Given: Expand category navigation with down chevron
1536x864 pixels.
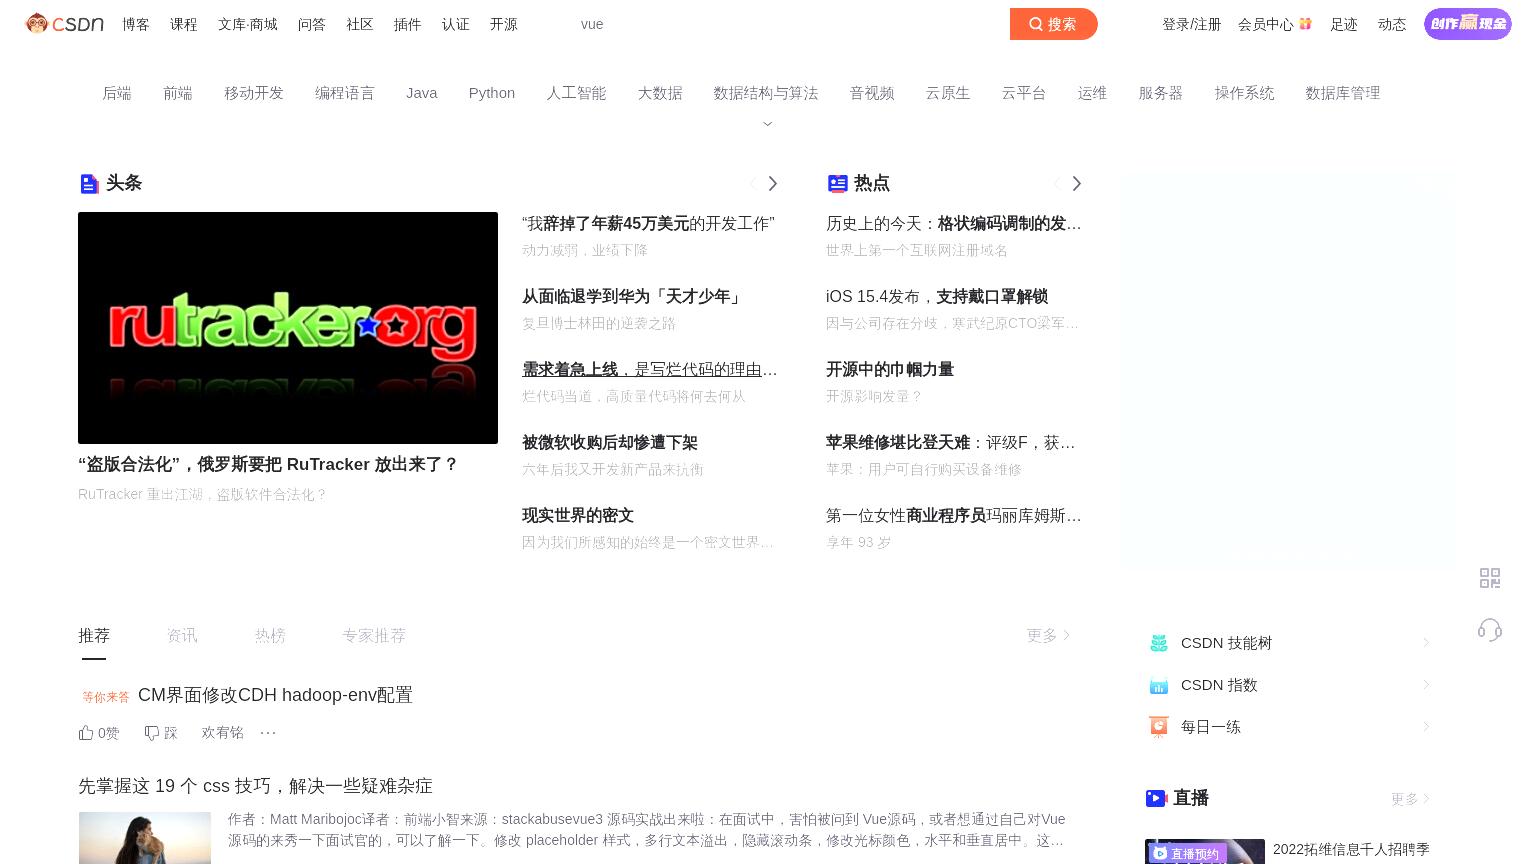Looking at the screenshot, I should pos(768,124).
